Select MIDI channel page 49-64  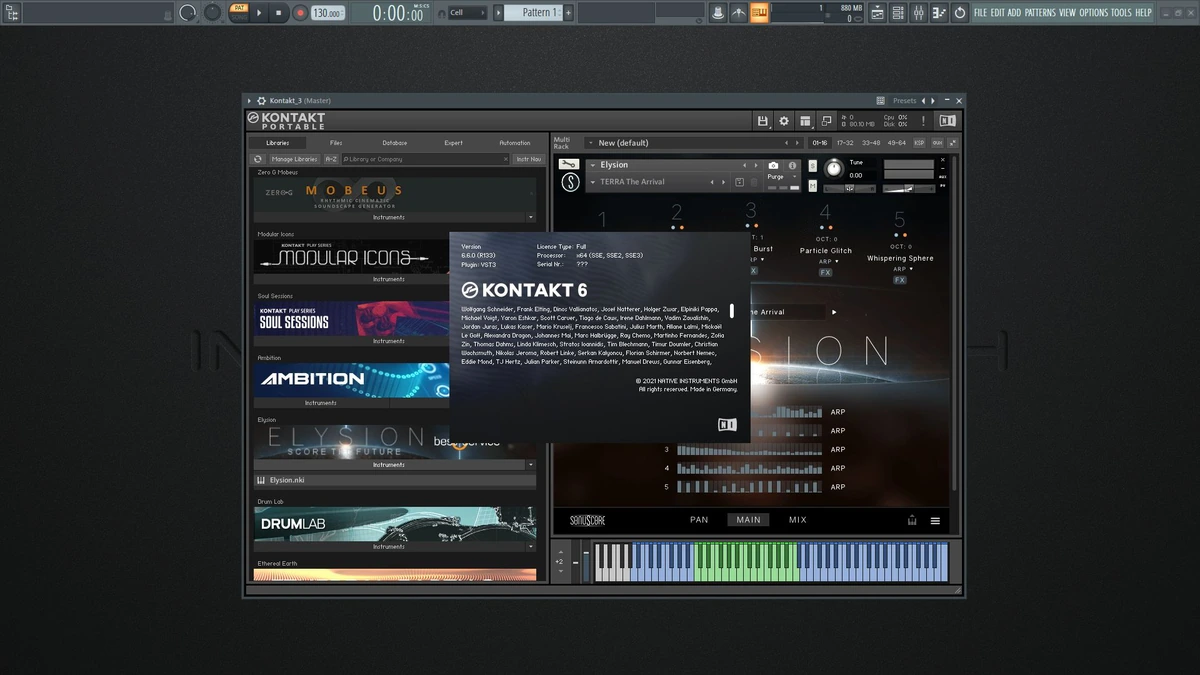point(896,143)
